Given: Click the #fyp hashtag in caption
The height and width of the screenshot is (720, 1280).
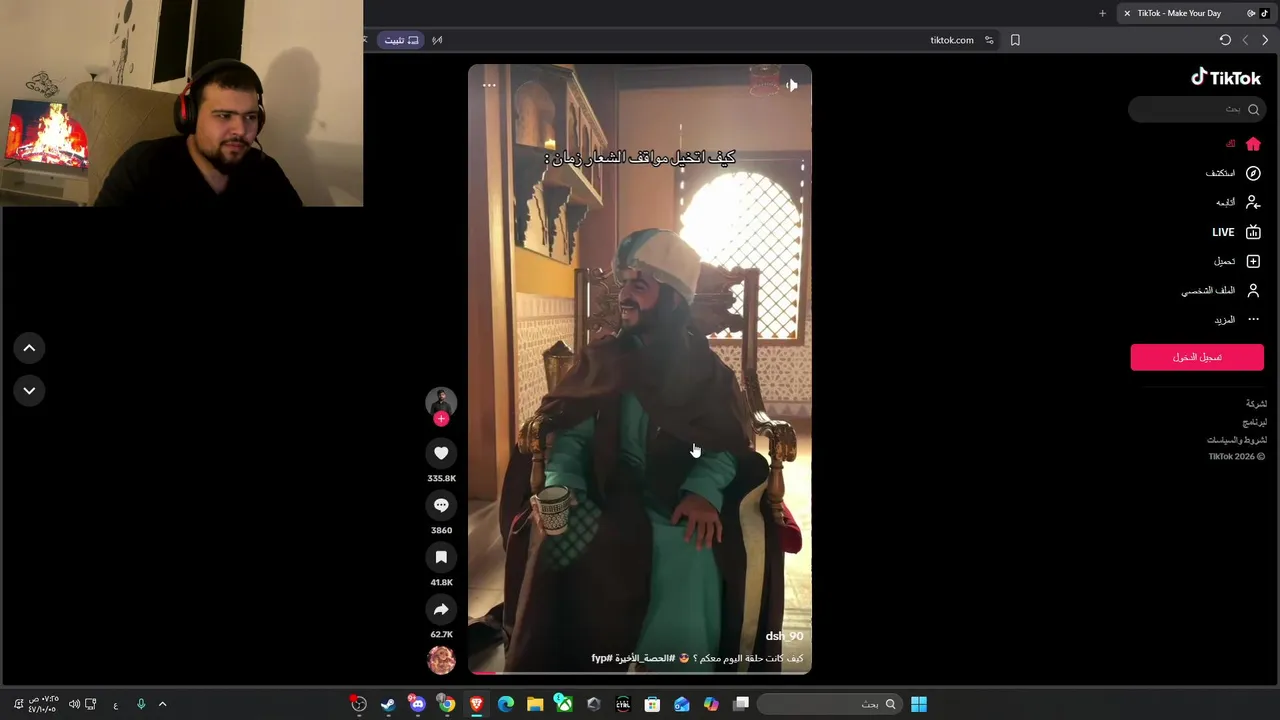Looking at the screenshot, I should tap(602, 659).
